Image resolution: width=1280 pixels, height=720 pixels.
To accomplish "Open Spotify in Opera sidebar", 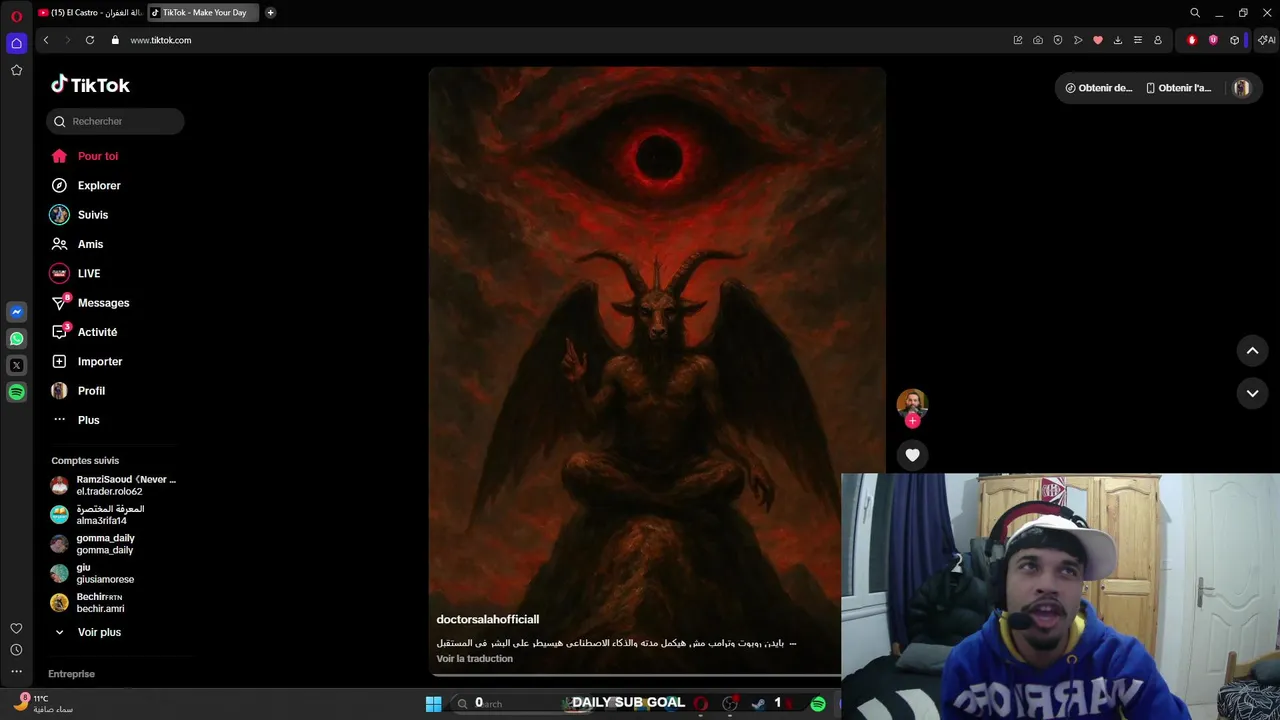I will click(x=16, y=393).
